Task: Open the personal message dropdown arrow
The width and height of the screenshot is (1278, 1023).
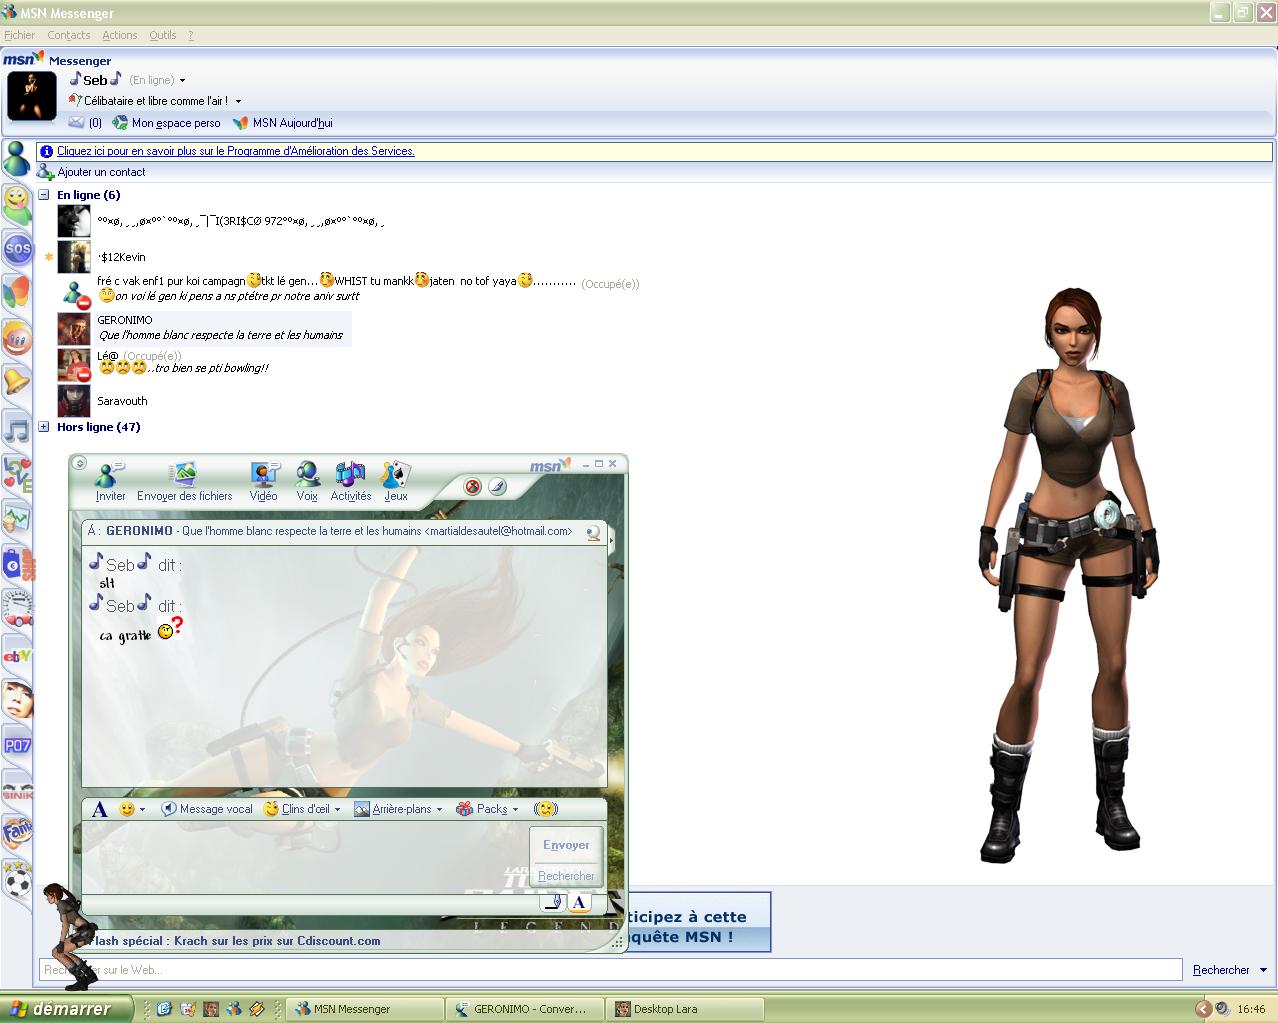Action: click(x=238, y=101)
